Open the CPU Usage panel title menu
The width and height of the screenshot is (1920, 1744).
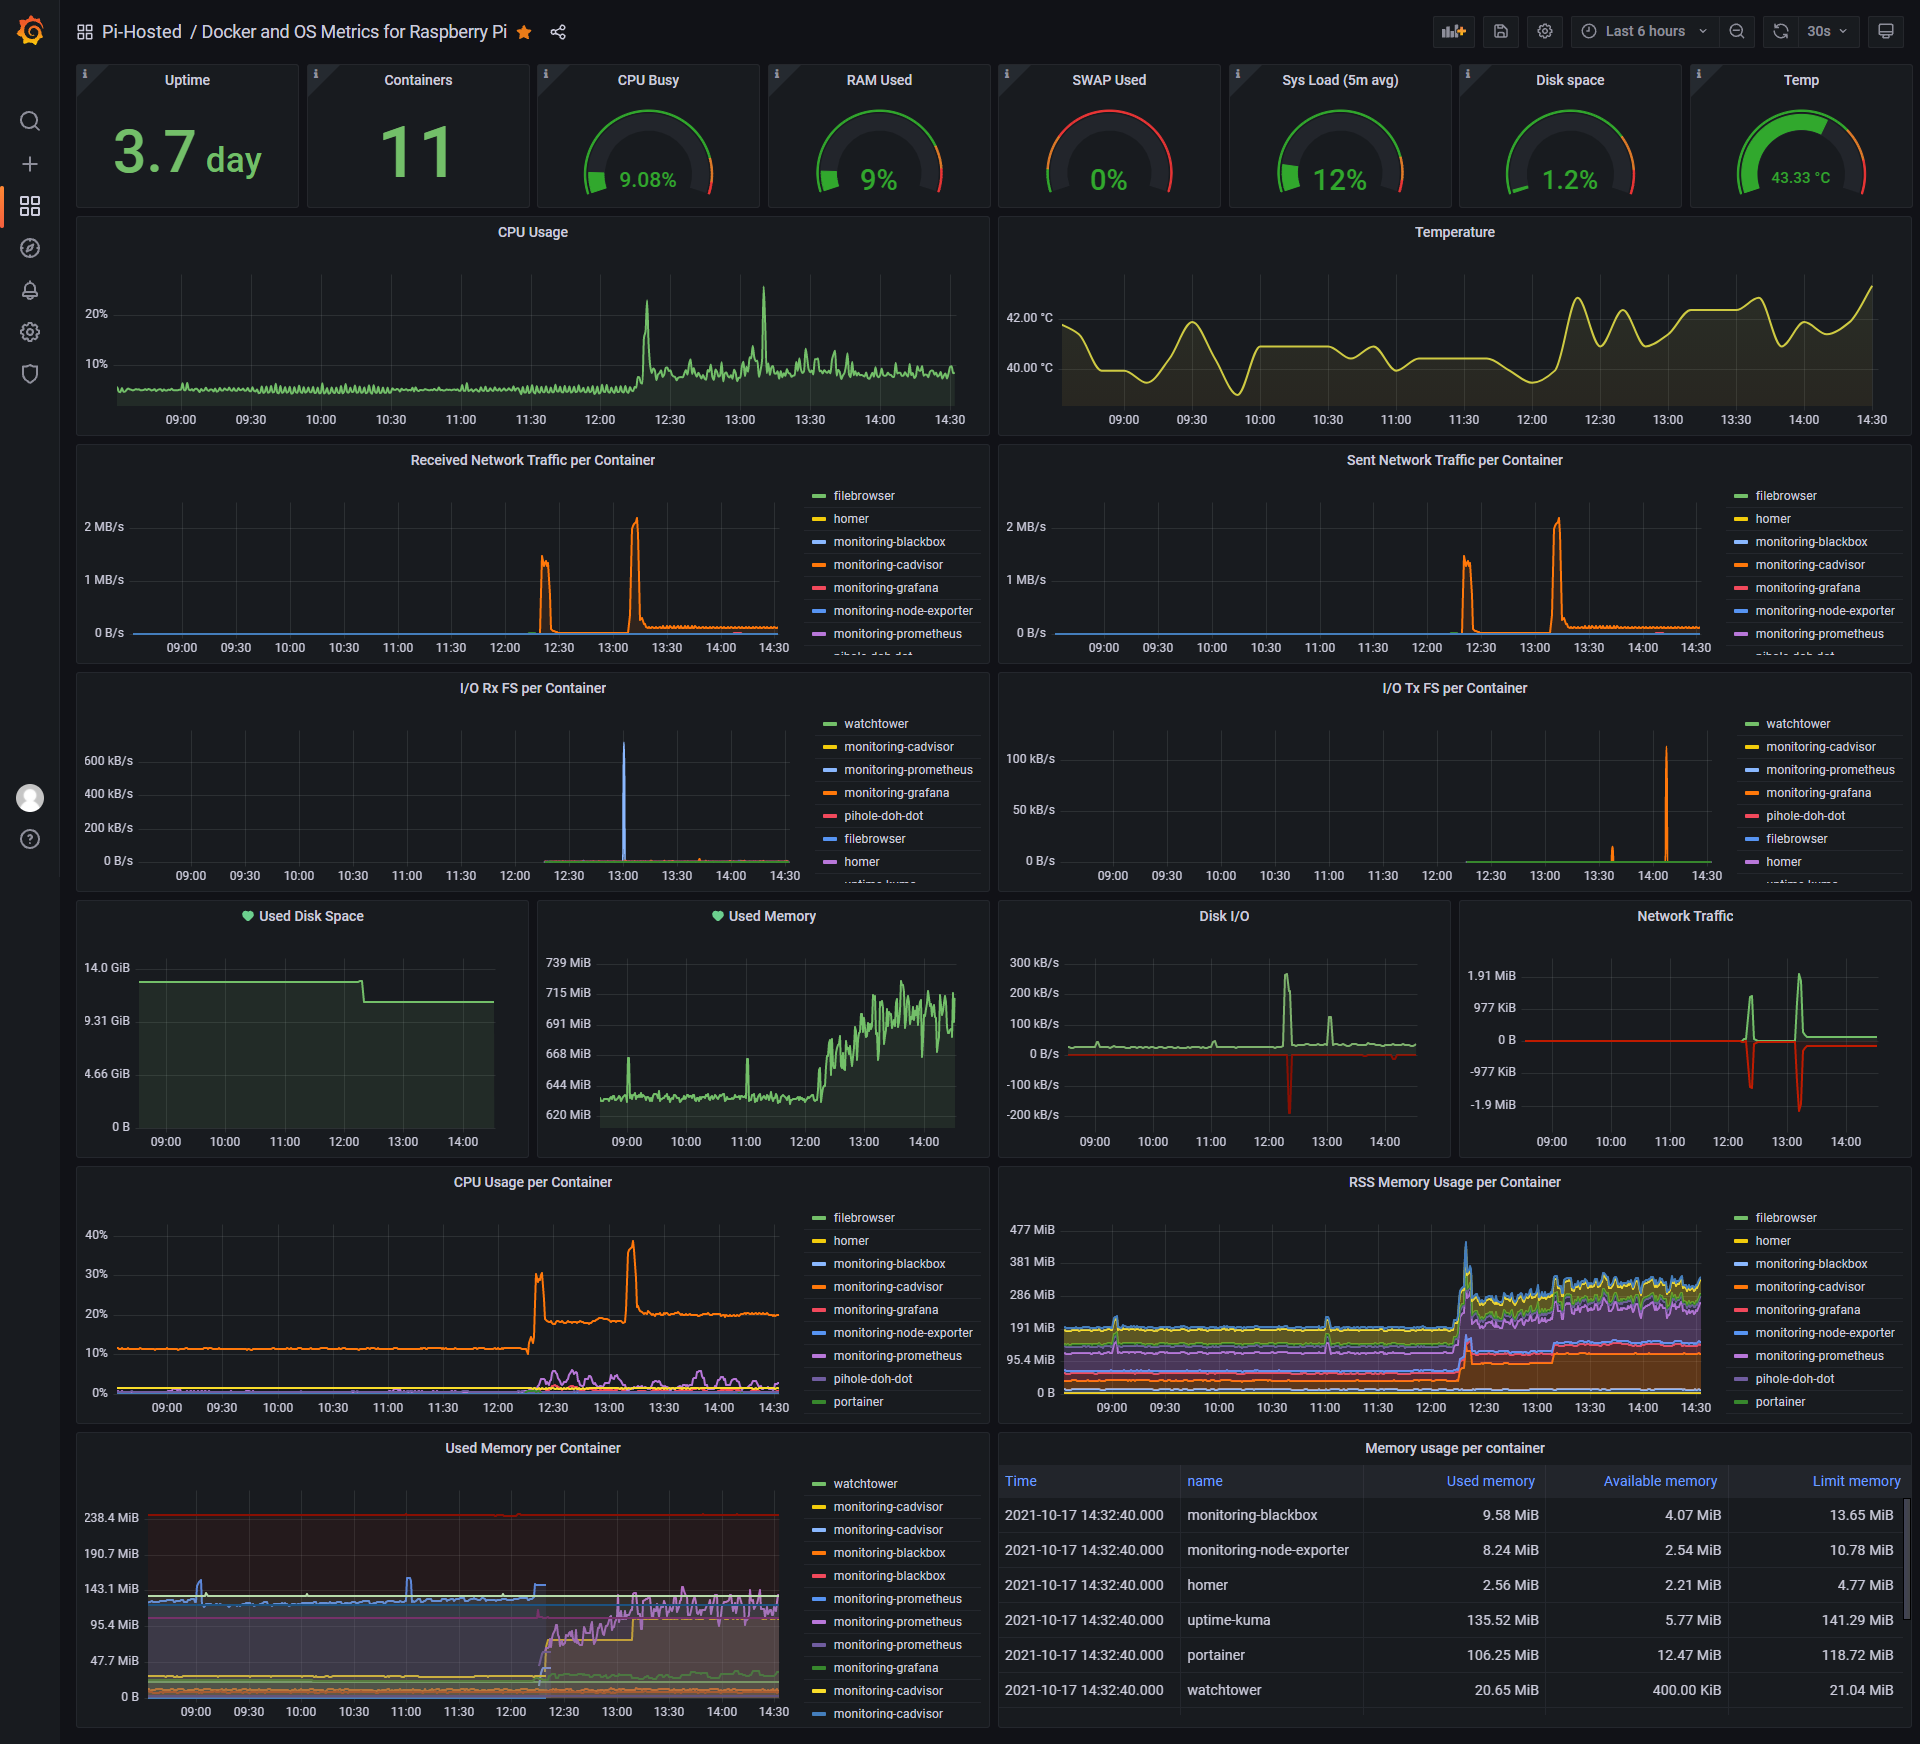click(x=533, y=231)
